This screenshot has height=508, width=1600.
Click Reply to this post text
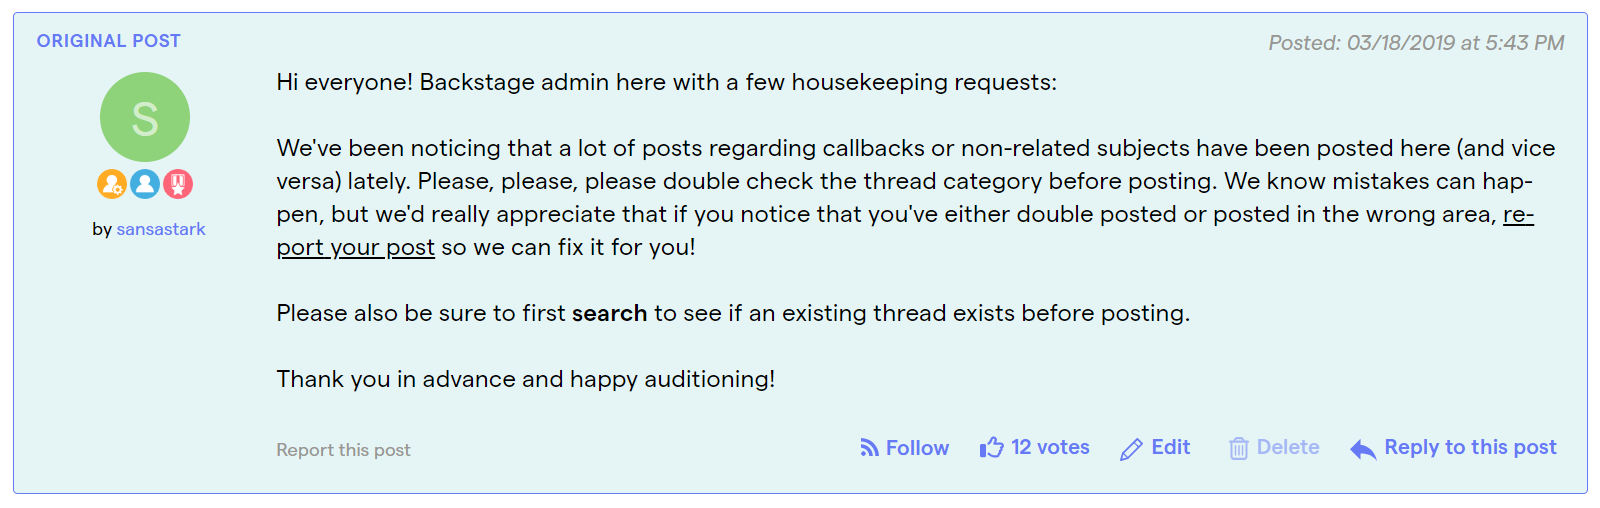point(1470,447)
